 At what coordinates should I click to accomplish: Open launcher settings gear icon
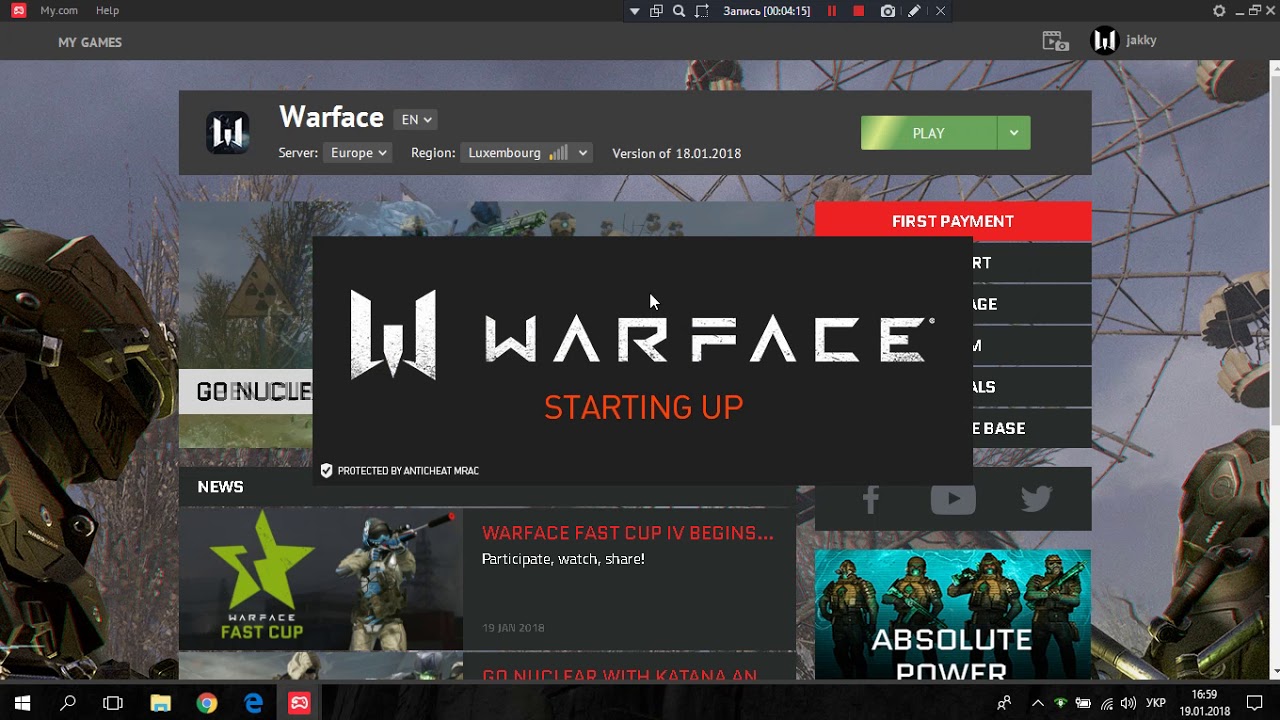coord(1219,11)
